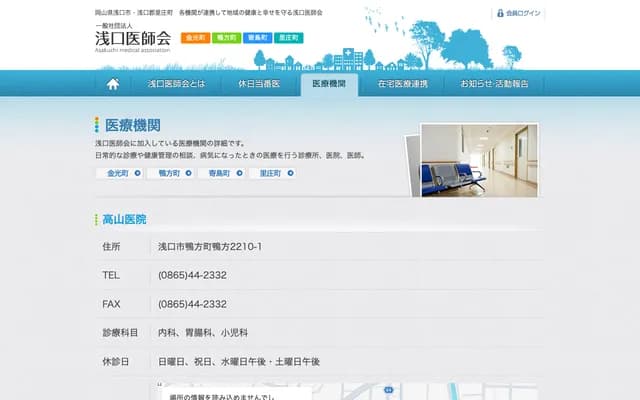Image resolution: width=640 pixels, height=400 pixels.
Task: Jump to 金光町 section link
Action: click(x=118, y=173)
